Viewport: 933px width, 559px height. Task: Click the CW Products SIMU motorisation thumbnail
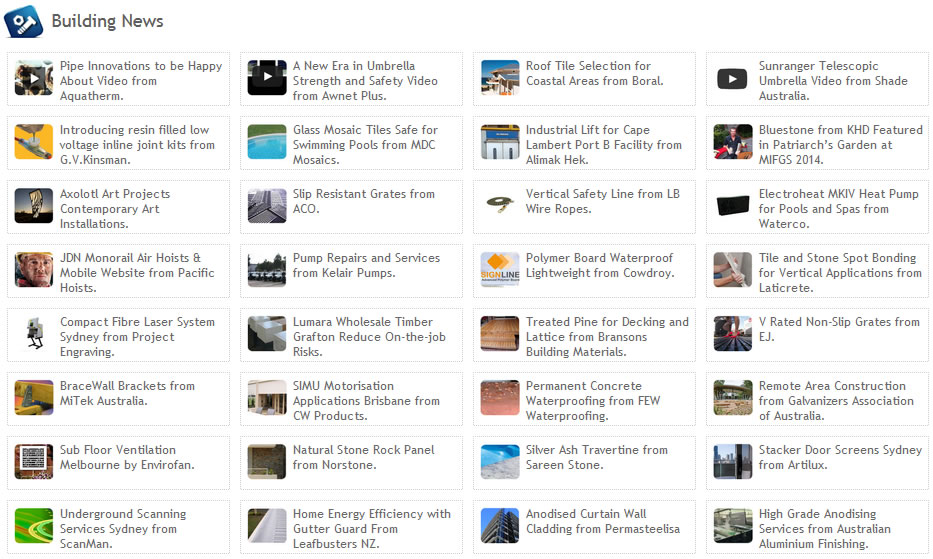(267, 398)
